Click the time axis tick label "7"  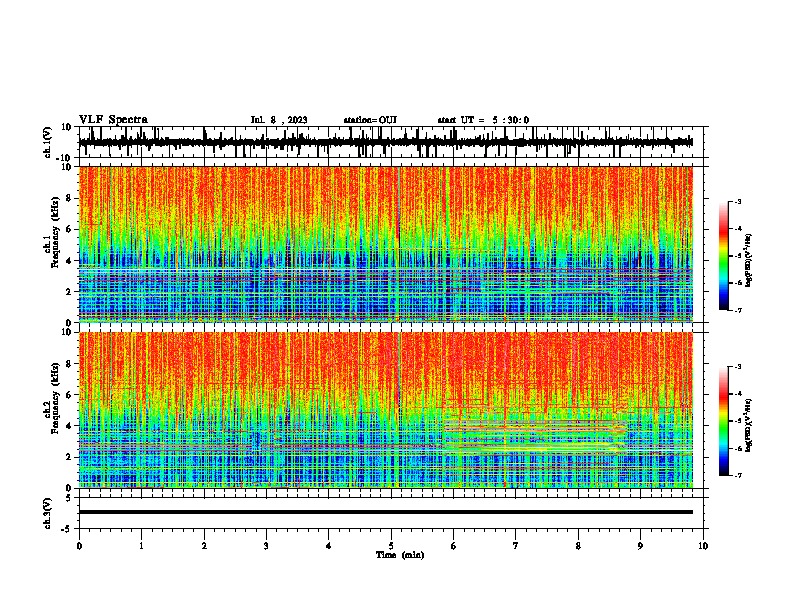[516, 546]
